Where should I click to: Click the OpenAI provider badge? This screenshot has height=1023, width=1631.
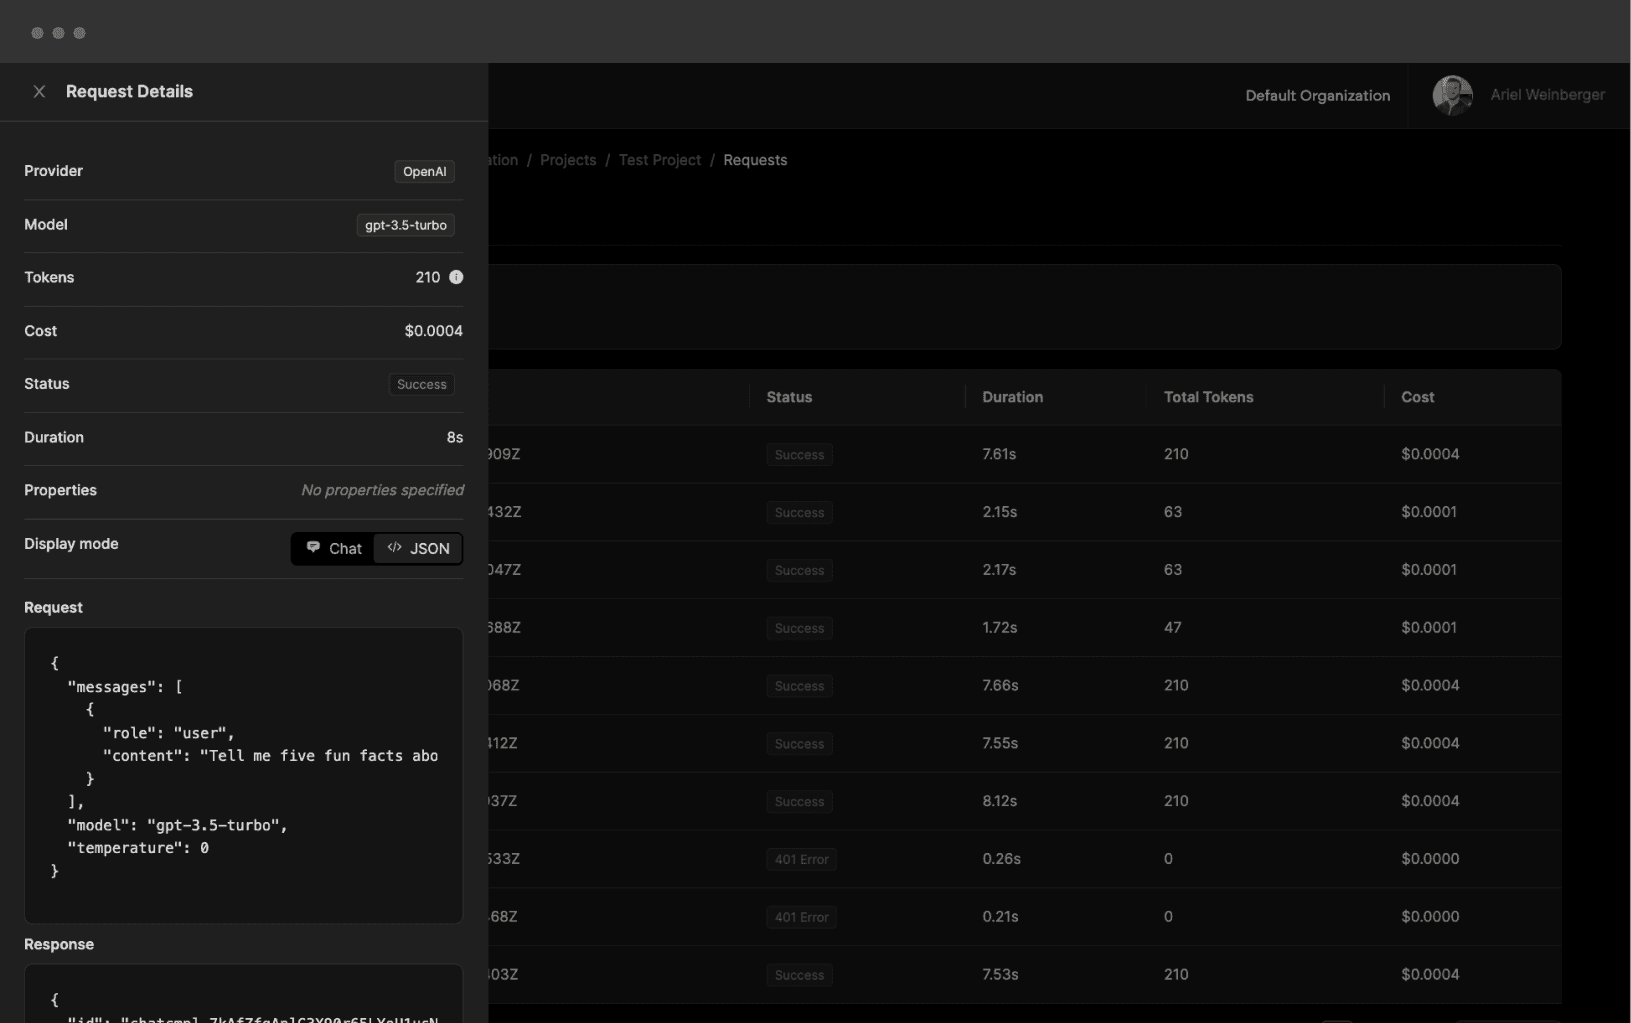pyautogui.click(x=424, y=172)
